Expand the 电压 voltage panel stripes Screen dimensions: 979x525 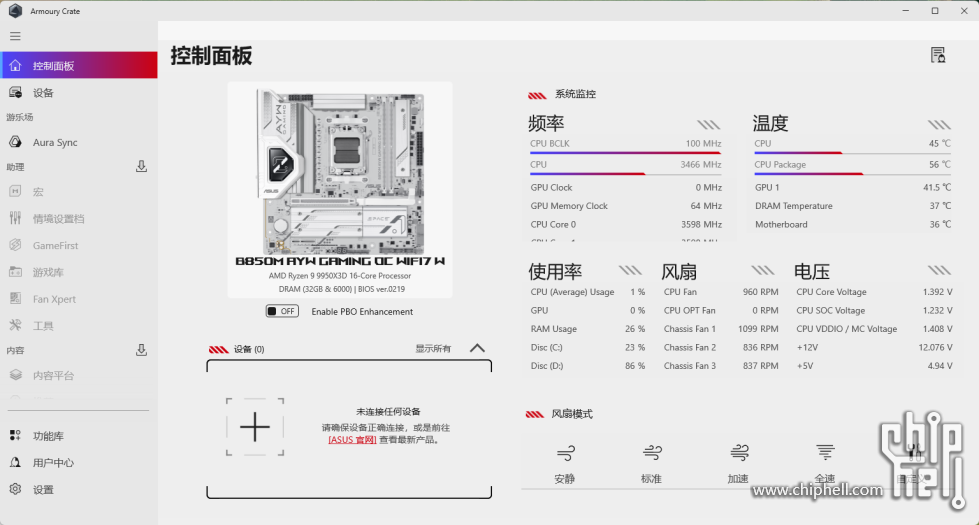[x=939, y=270]
